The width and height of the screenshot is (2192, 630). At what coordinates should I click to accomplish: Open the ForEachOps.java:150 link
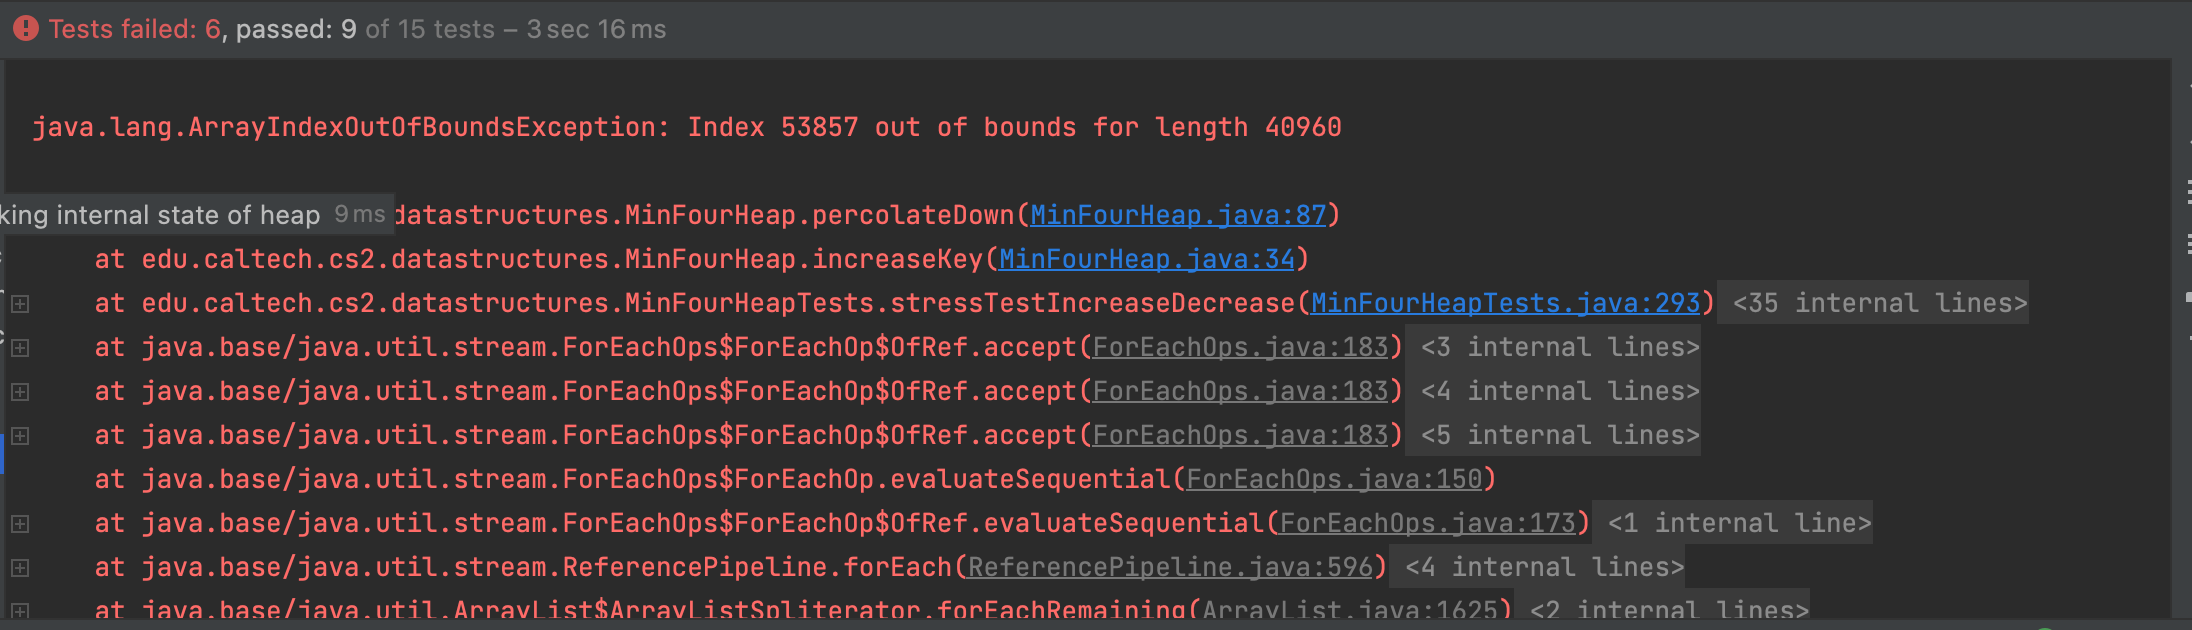pyautogui.click(x=1334, y=480)
